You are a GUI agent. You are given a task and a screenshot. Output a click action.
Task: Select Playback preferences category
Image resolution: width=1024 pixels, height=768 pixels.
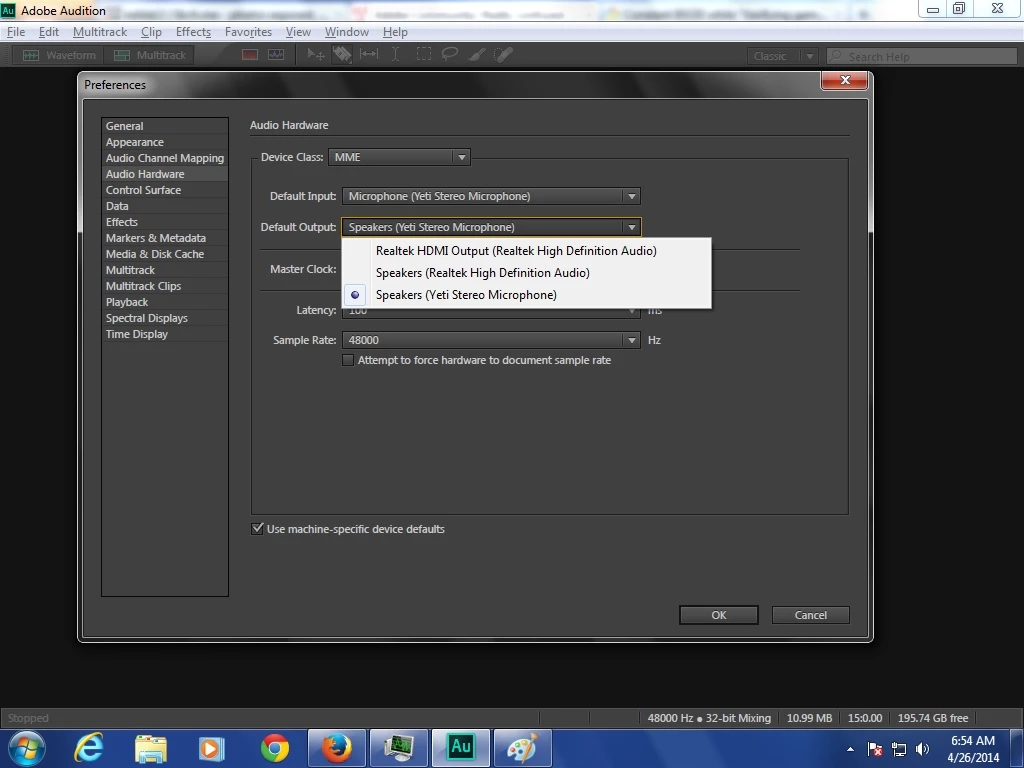pyautogui.click(x=165, y=302)
